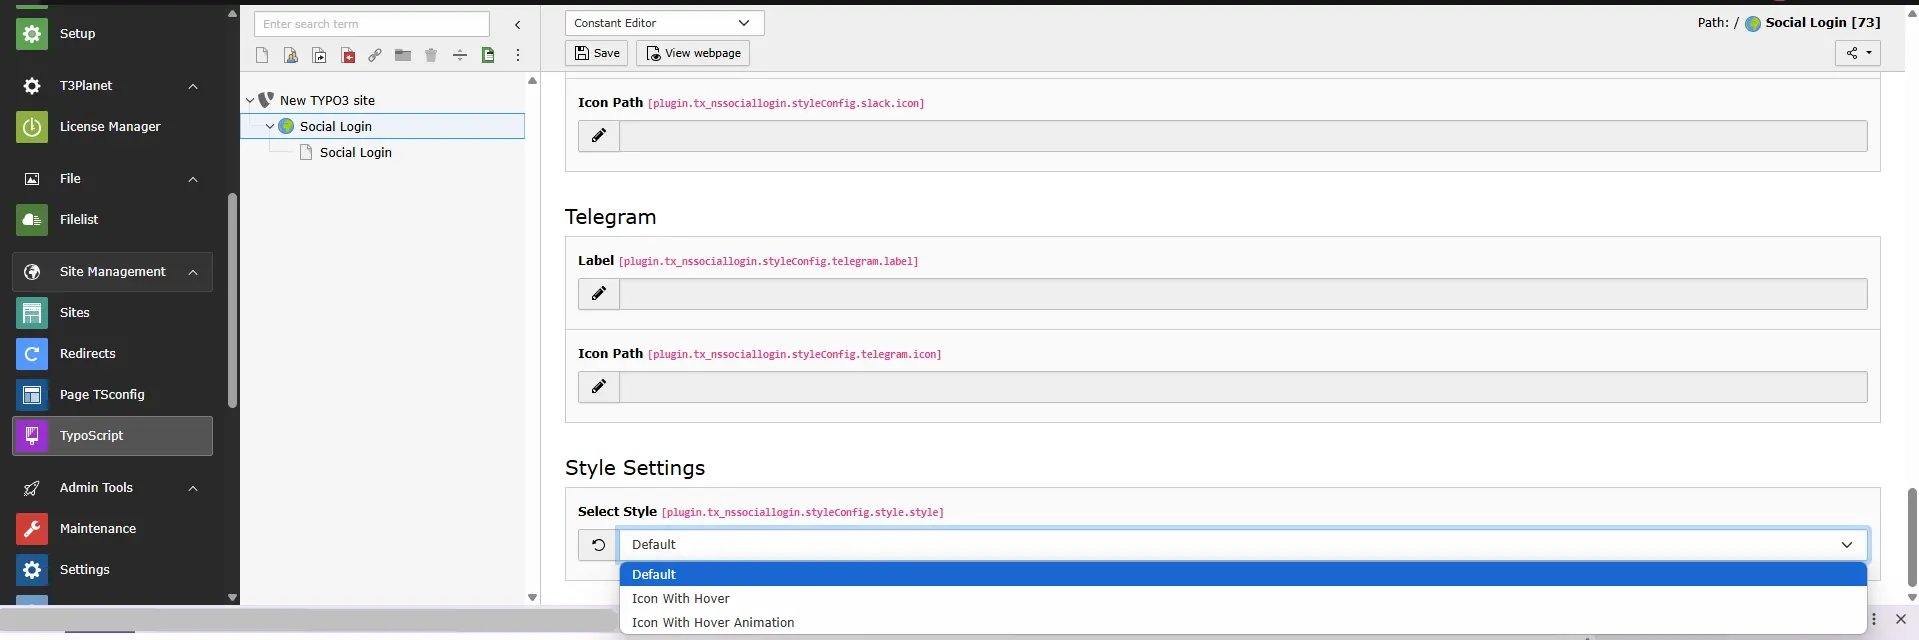Click the folder page type icon
1919x640 pixels.
point(403,55)
